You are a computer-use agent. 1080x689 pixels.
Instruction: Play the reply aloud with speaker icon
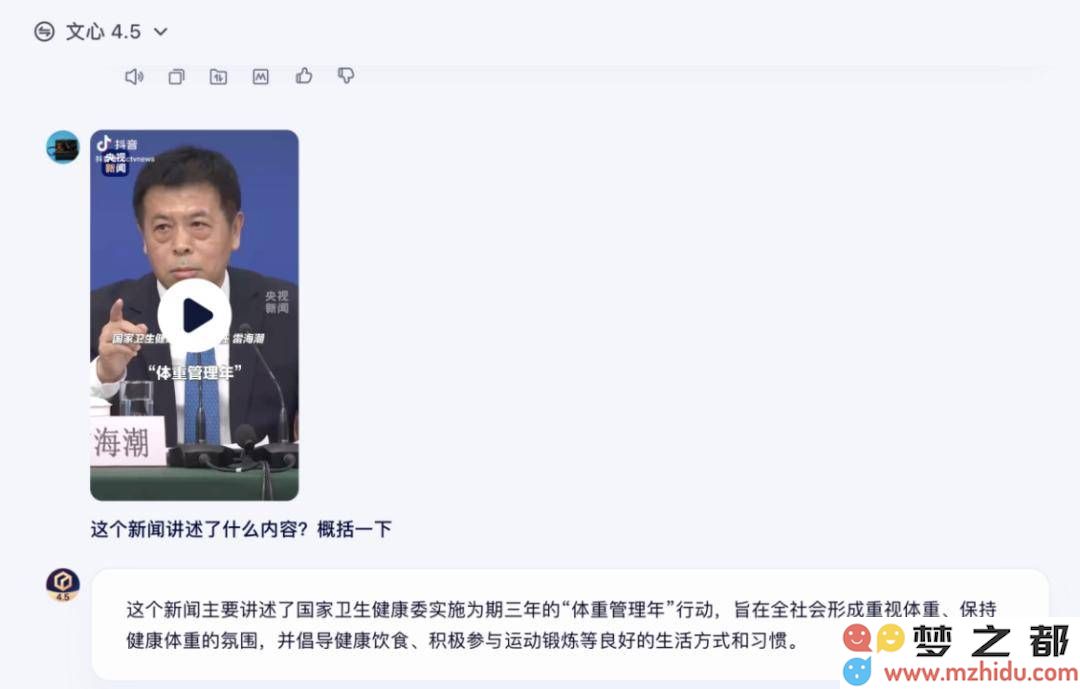134,76
